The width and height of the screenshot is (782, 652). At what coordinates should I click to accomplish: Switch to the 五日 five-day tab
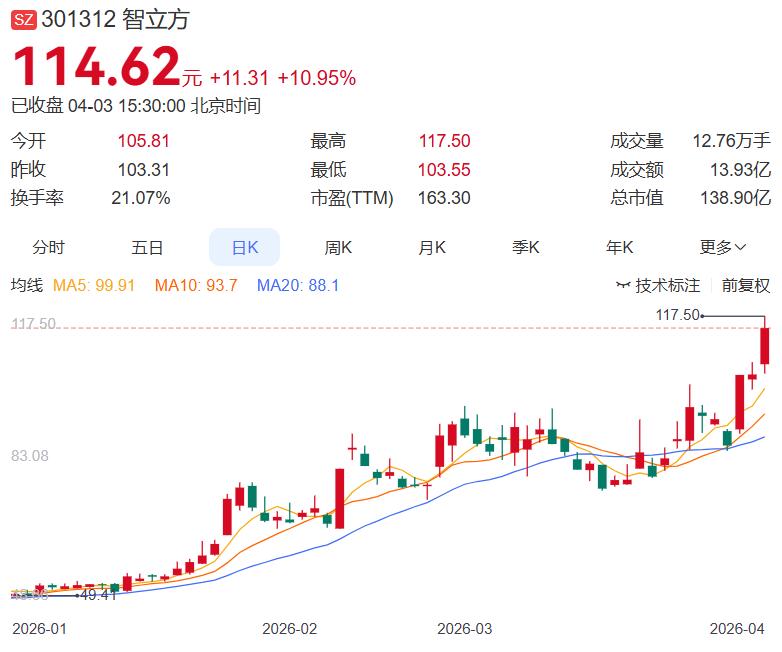click(x=147, y=247)
